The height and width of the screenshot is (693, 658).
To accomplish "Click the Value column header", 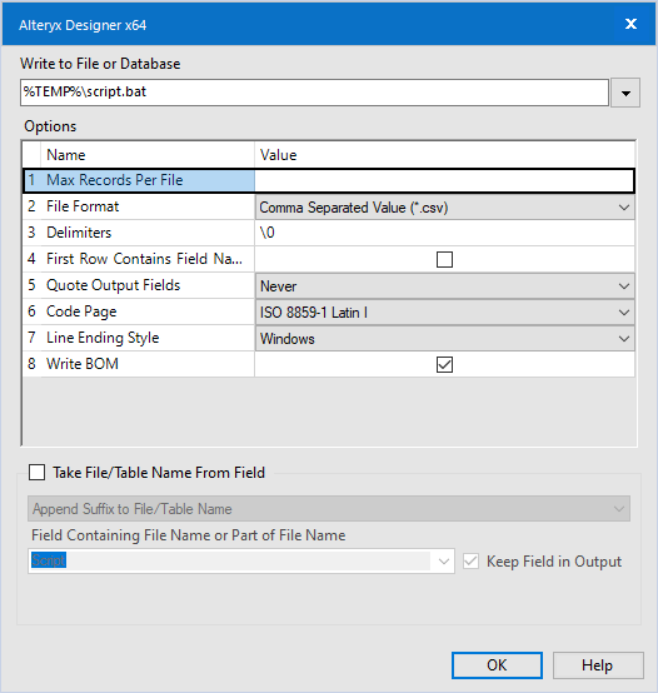I will 445,155.
